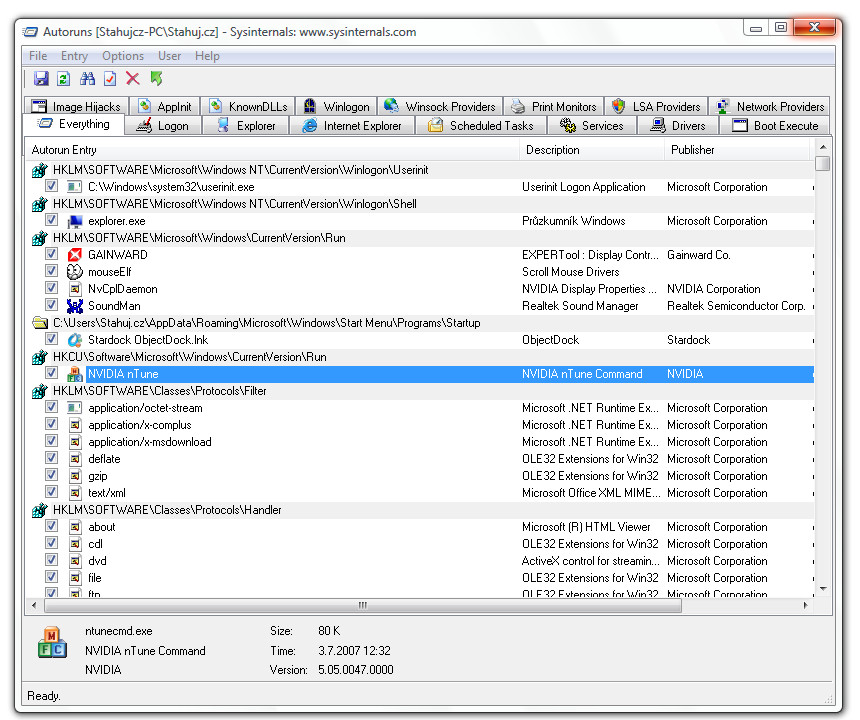
Task: Click registry icon beside Protocols\Filter key
Action: coord(39,391)
